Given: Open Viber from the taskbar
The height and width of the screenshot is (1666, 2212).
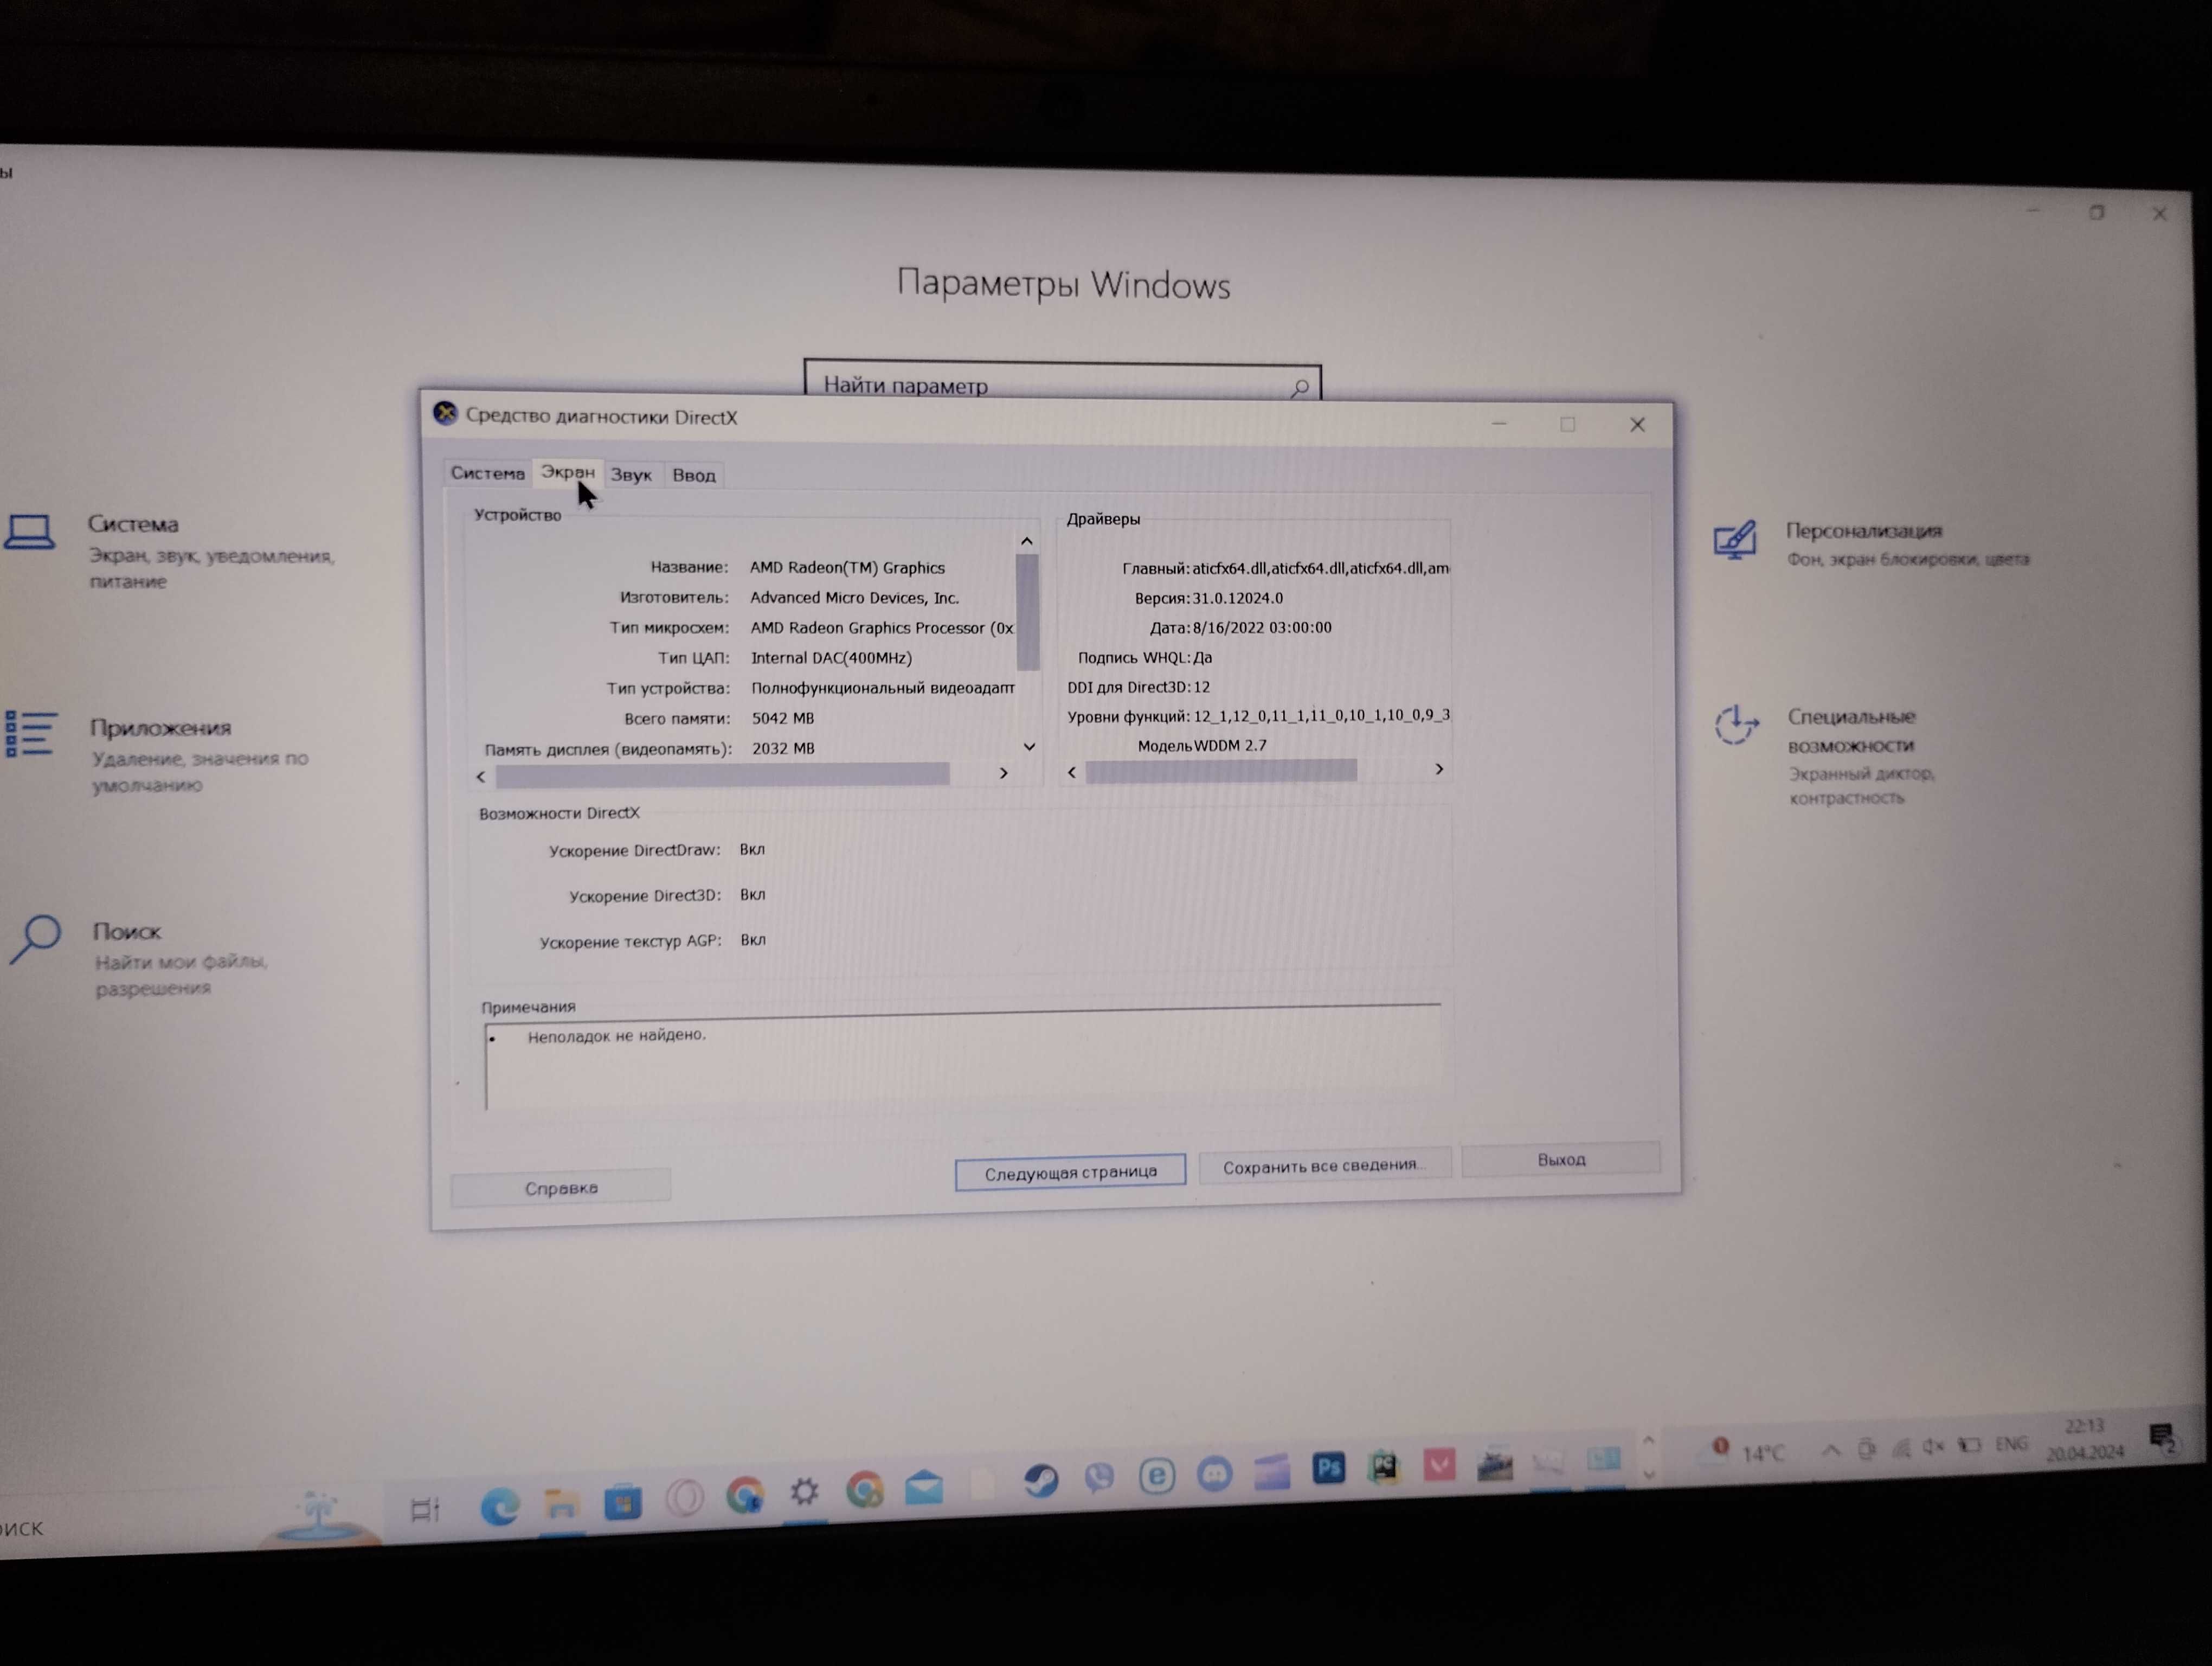Looking at the screenshot, I should pos(1099,1478).
